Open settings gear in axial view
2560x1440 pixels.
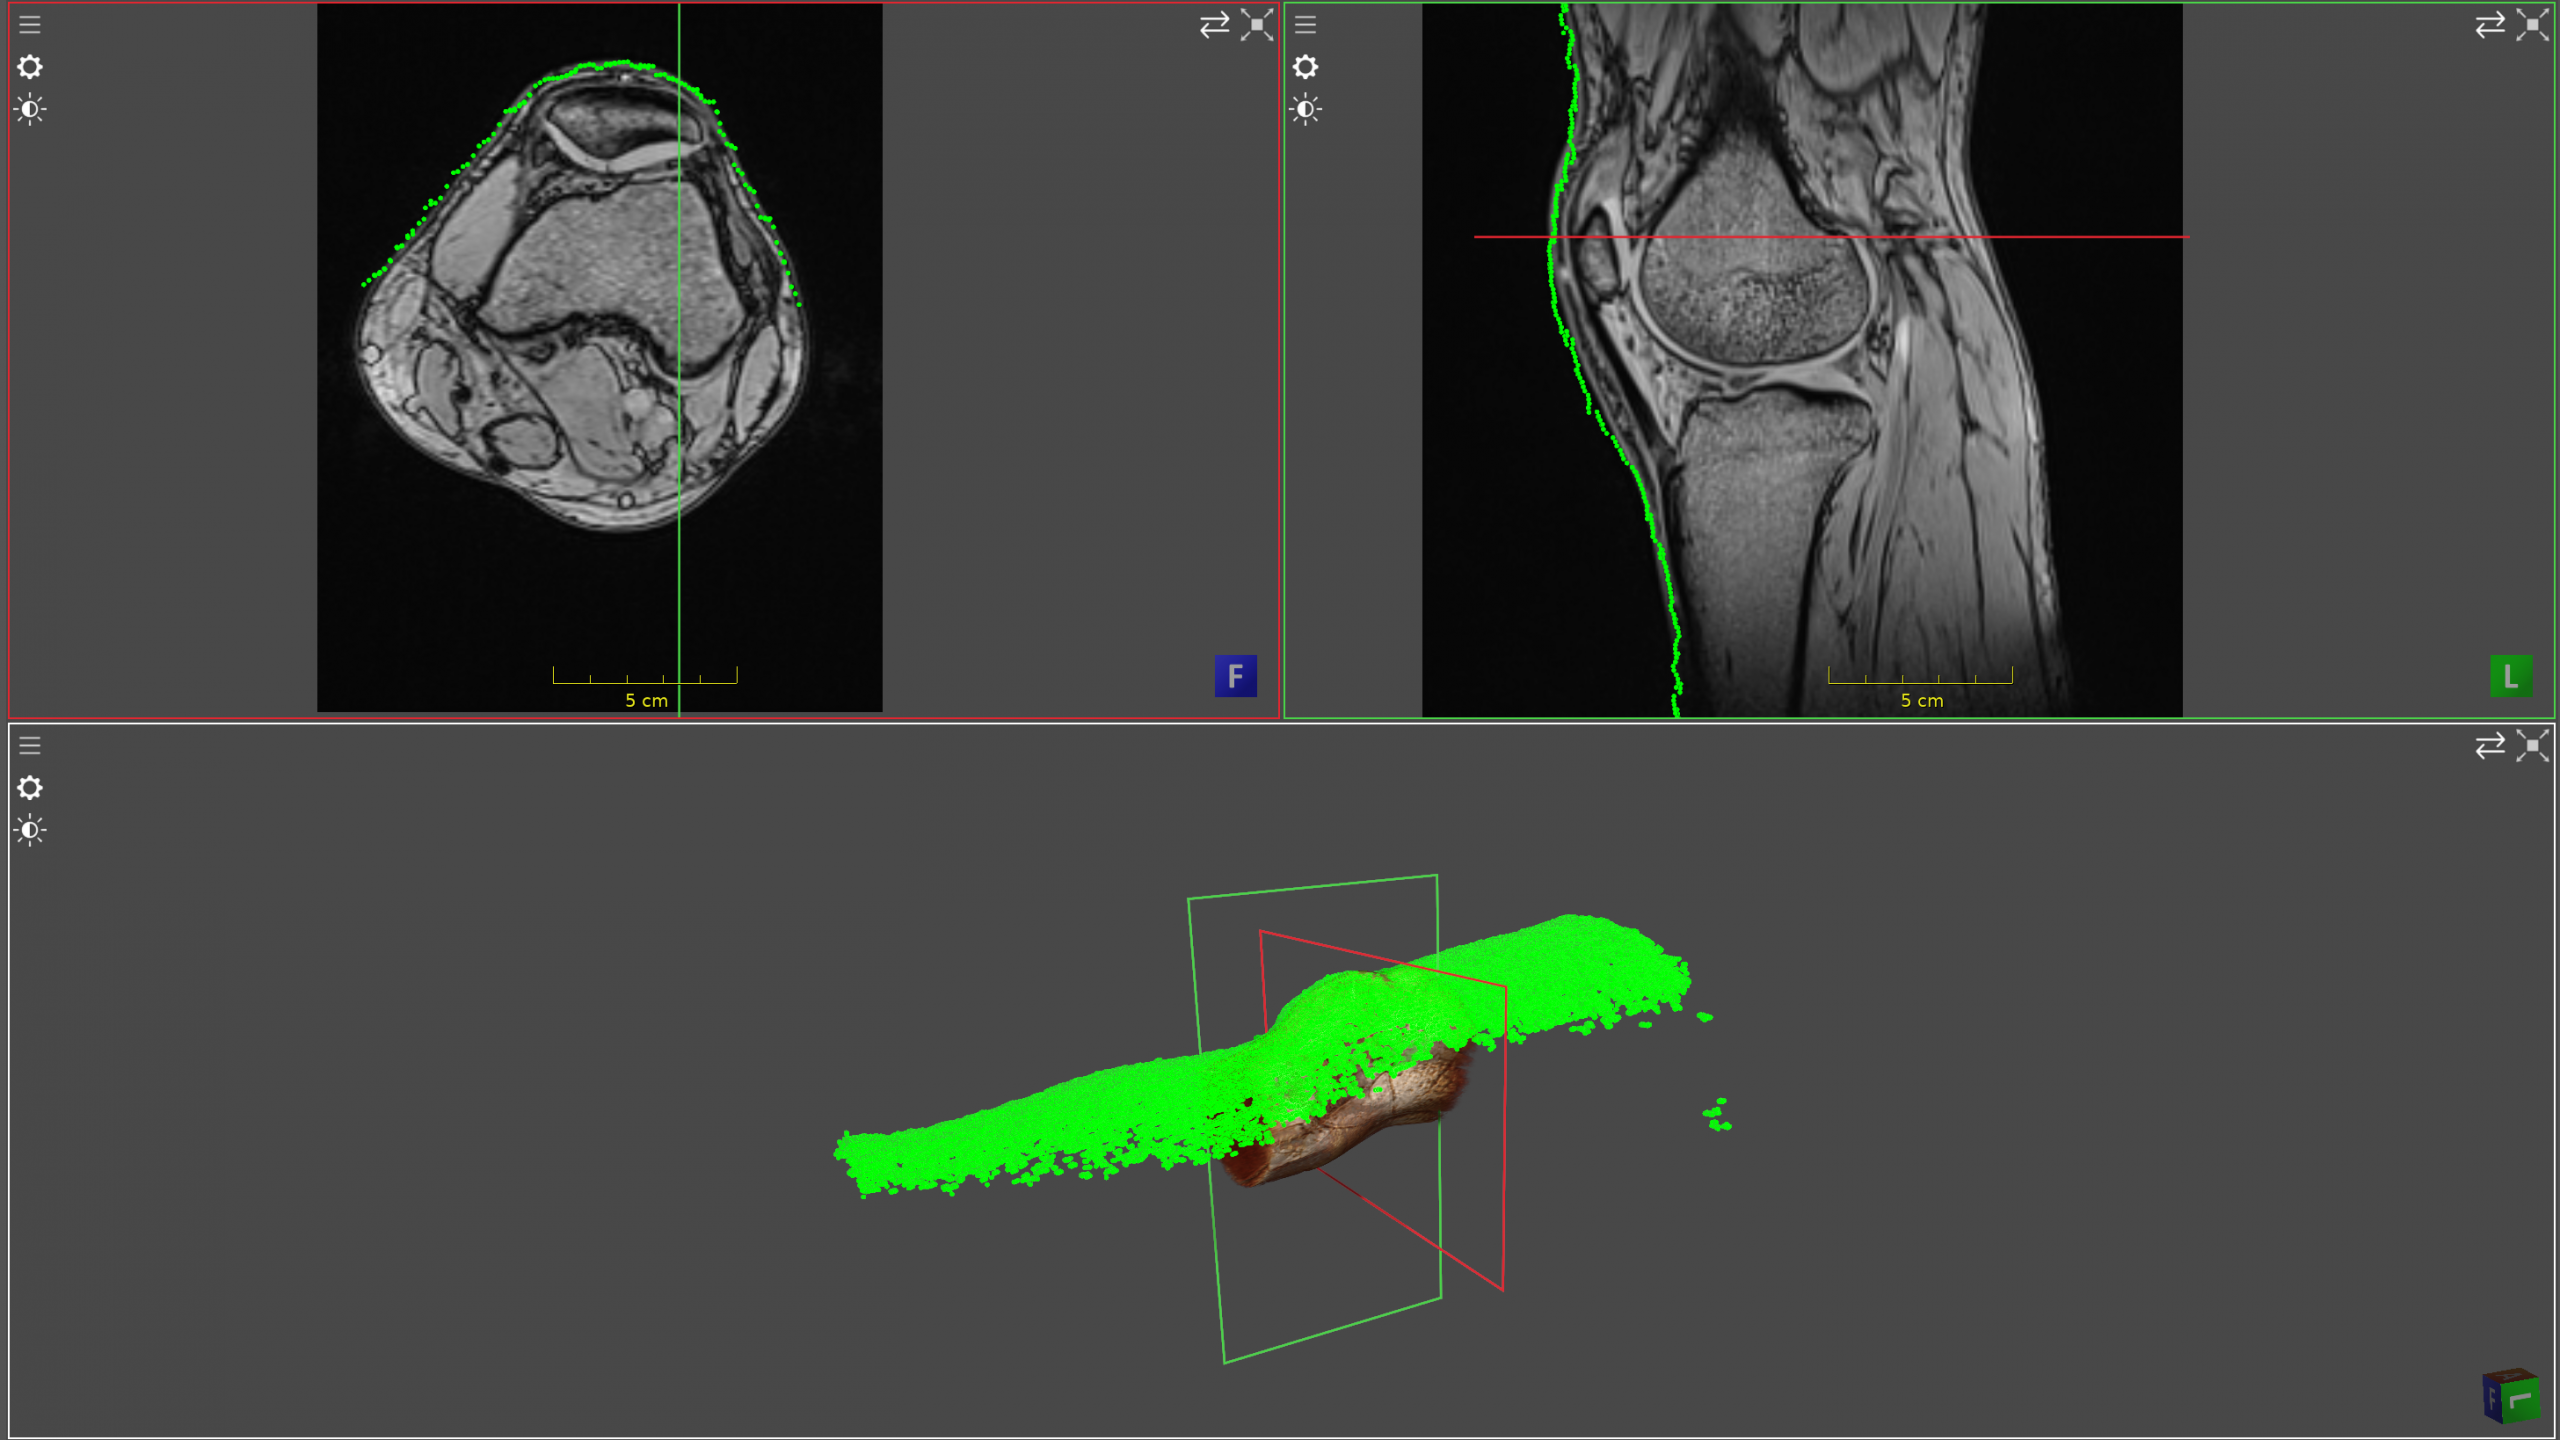(x=30, y=67)
